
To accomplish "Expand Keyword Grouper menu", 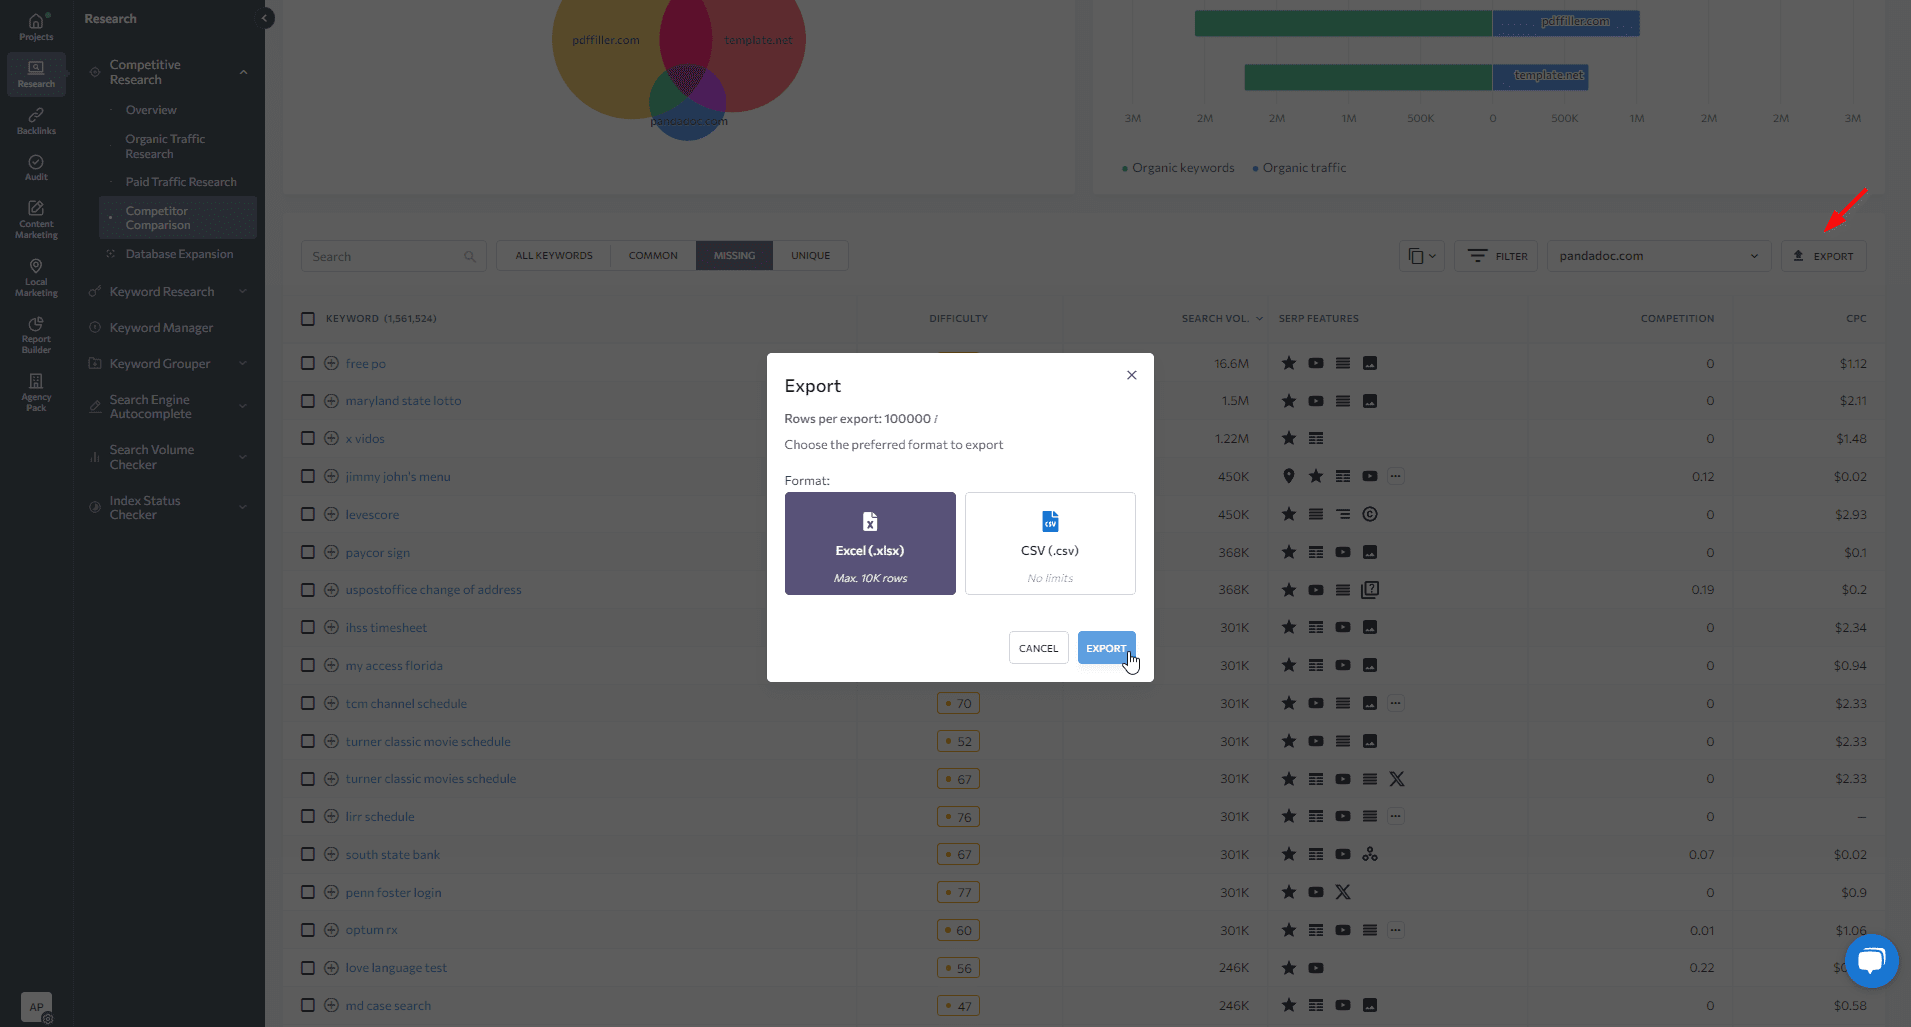I will 243,363.
